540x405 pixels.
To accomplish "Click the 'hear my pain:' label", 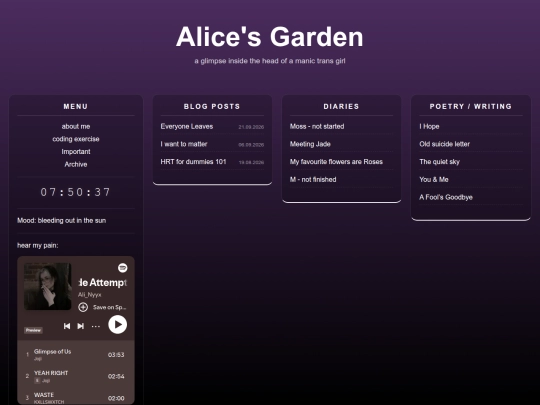I will (38, 246).
